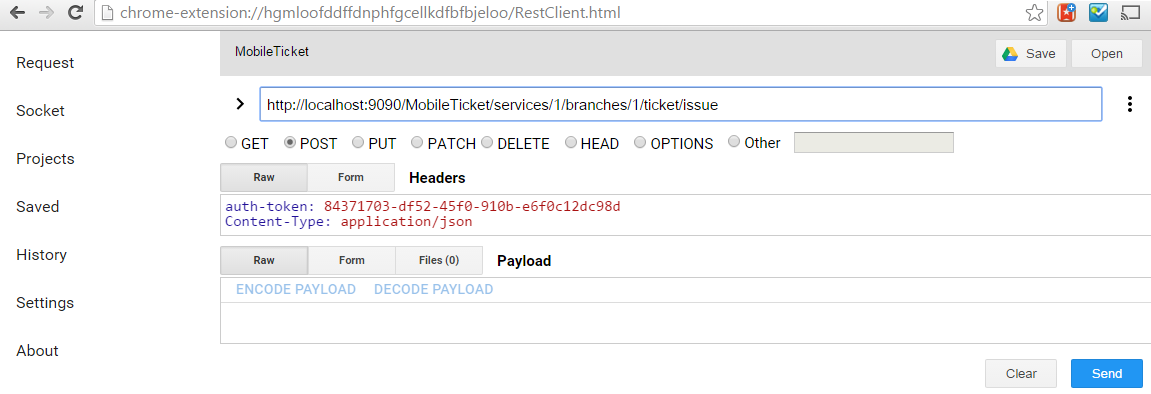1151x394 pixels.
Task: Open the Files (0) payload tab
Action: (x=439, y=260)
